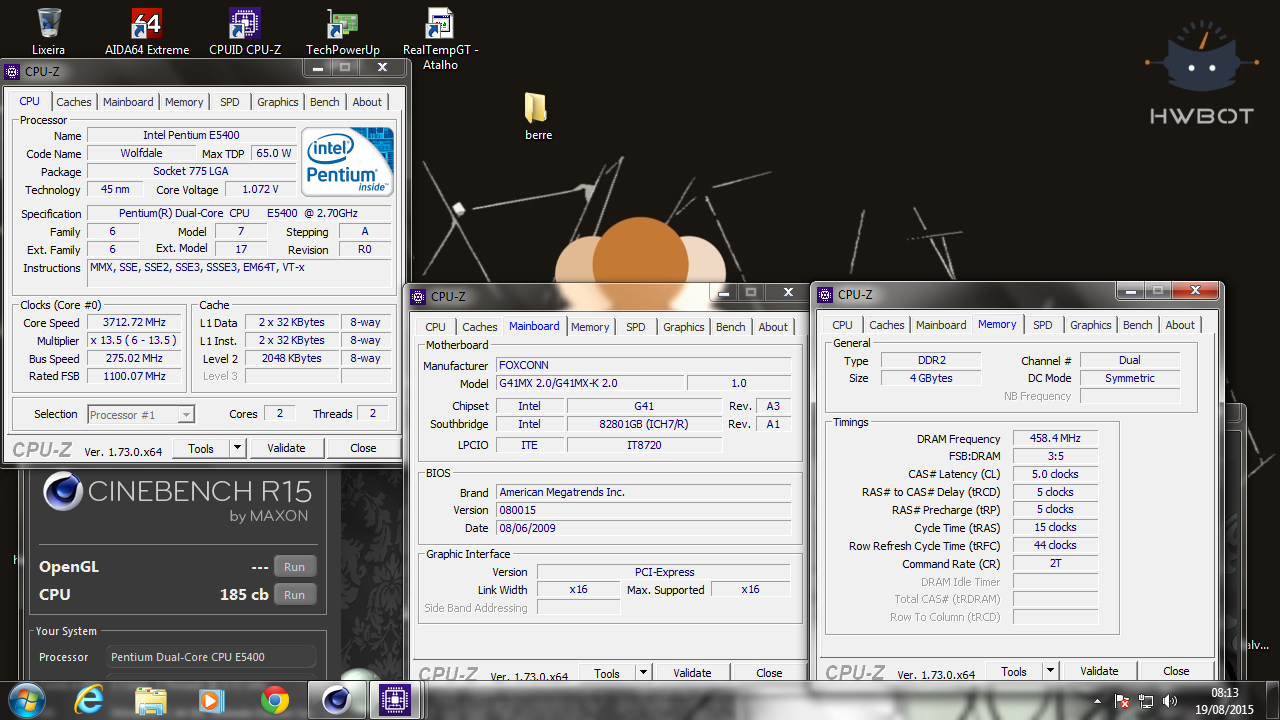Open Google Chrome from the taskbar
1280x720 pixels.
pyautogui.click(x=274, y=700)
